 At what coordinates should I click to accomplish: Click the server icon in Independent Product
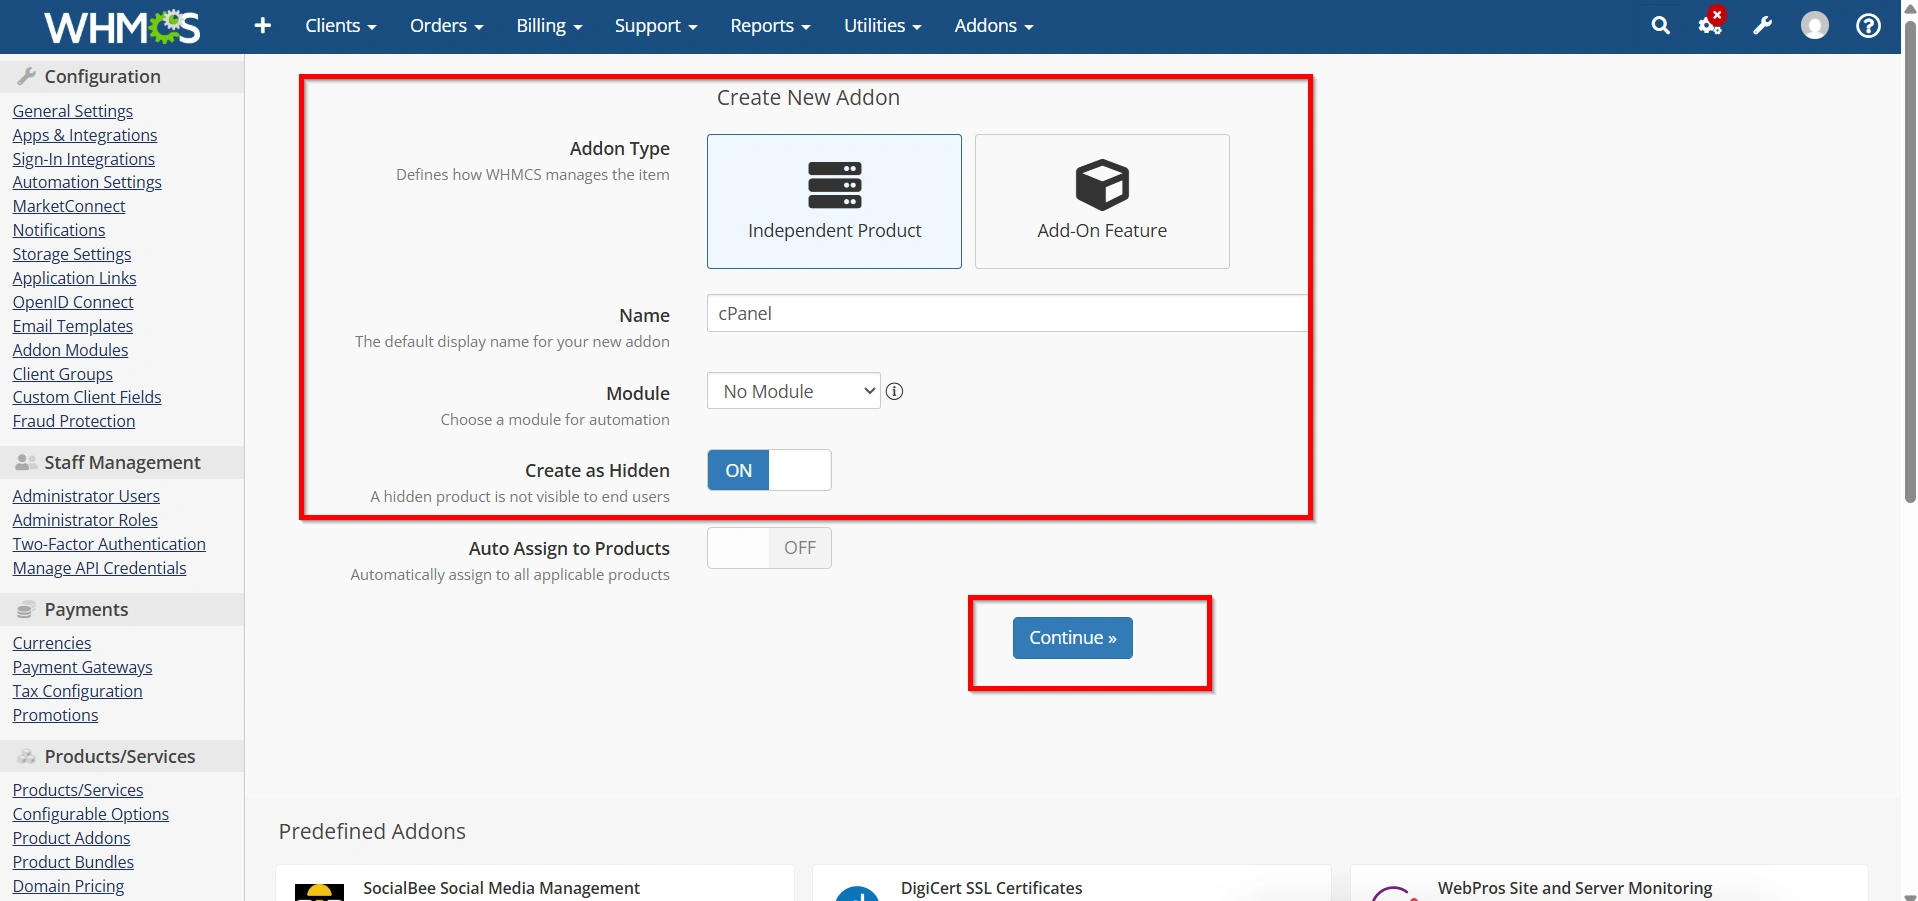coord(835,185)
